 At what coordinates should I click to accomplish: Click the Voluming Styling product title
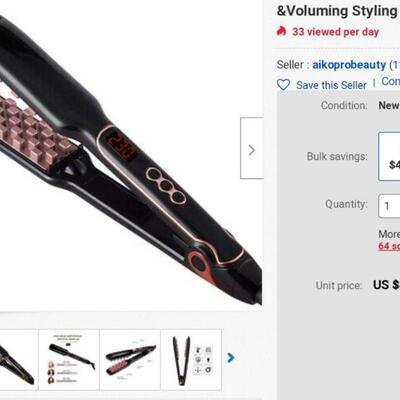tap(338, 11)
